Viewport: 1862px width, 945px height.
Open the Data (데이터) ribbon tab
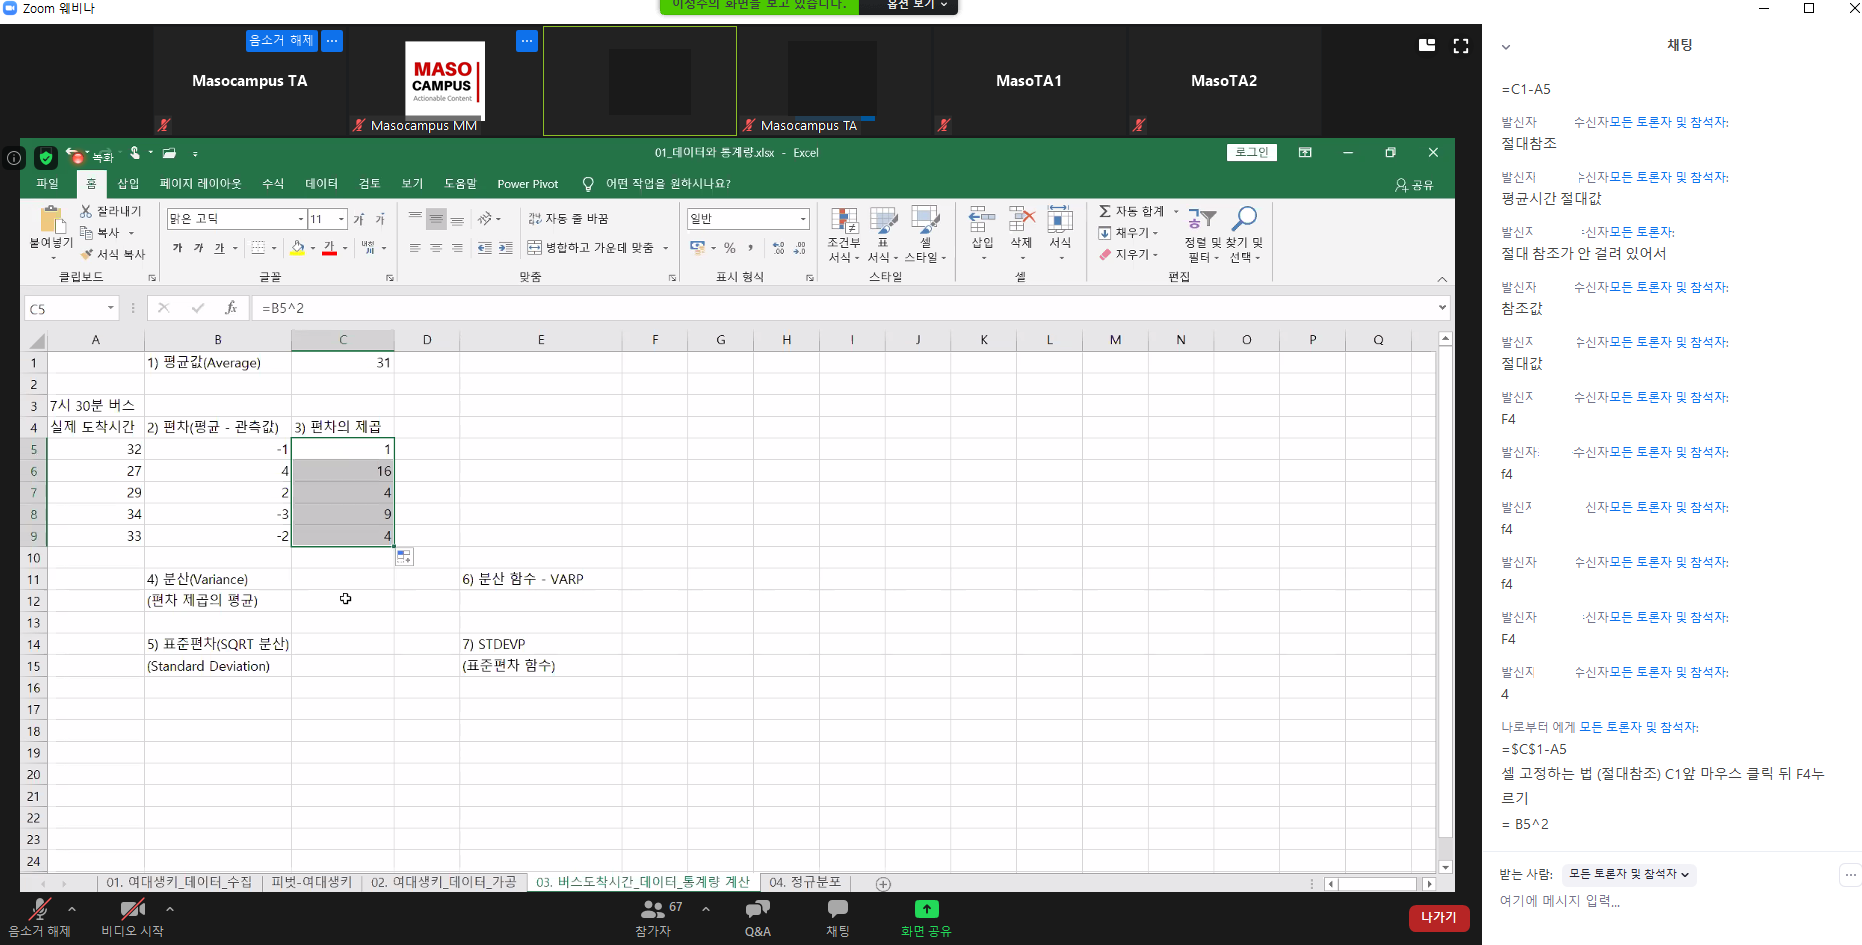pos(321,184)
